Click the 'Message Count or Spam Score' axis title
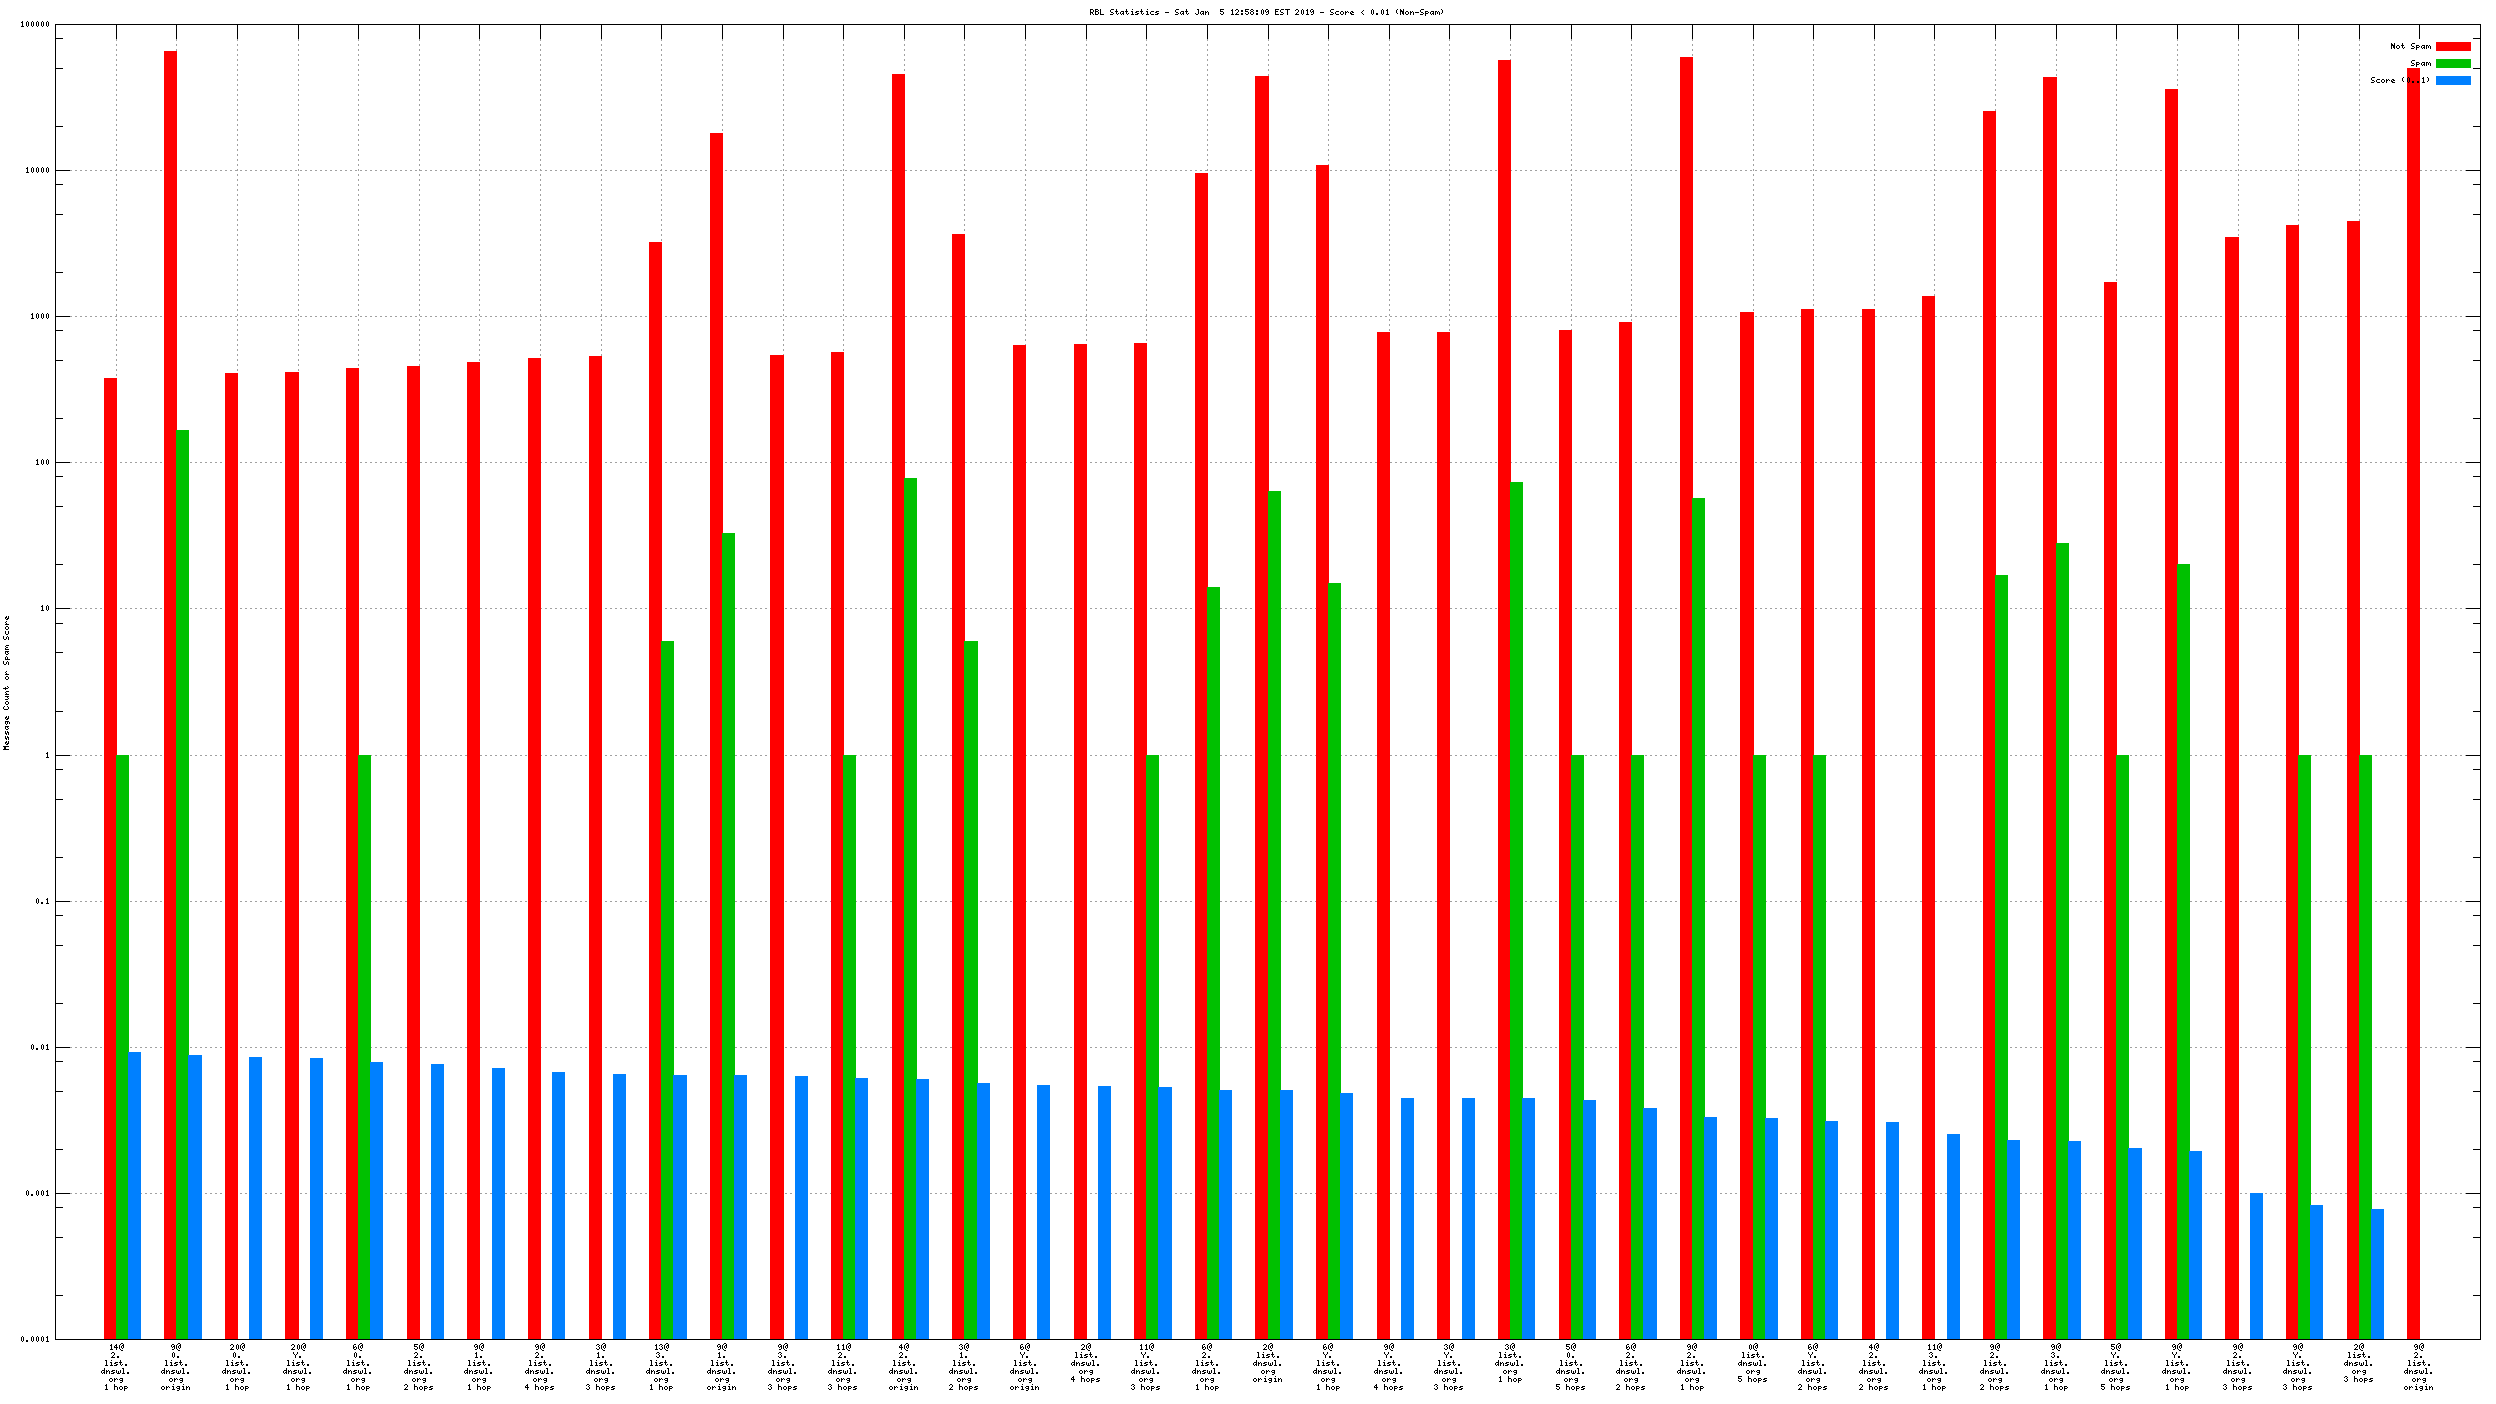The image size is (2496, 1404). tap(6, 682)
